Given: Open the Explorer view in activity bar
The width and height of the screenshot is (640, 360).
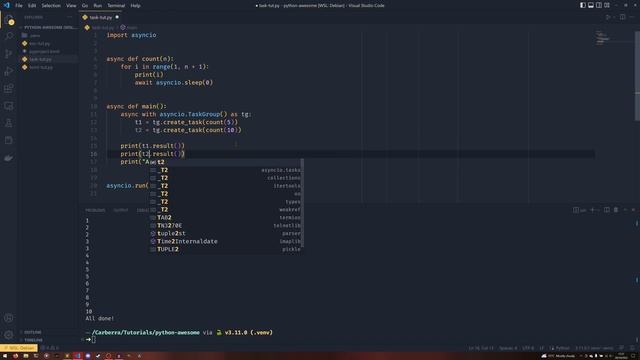Looking at the screenshot, I should [x=9, y=19].
